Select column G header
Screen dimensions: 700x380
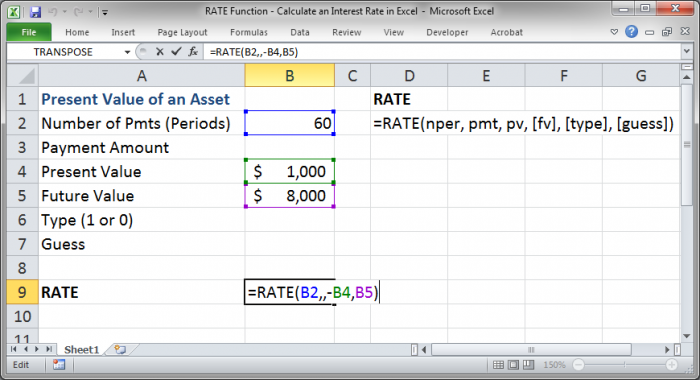(x=641, y=75)
